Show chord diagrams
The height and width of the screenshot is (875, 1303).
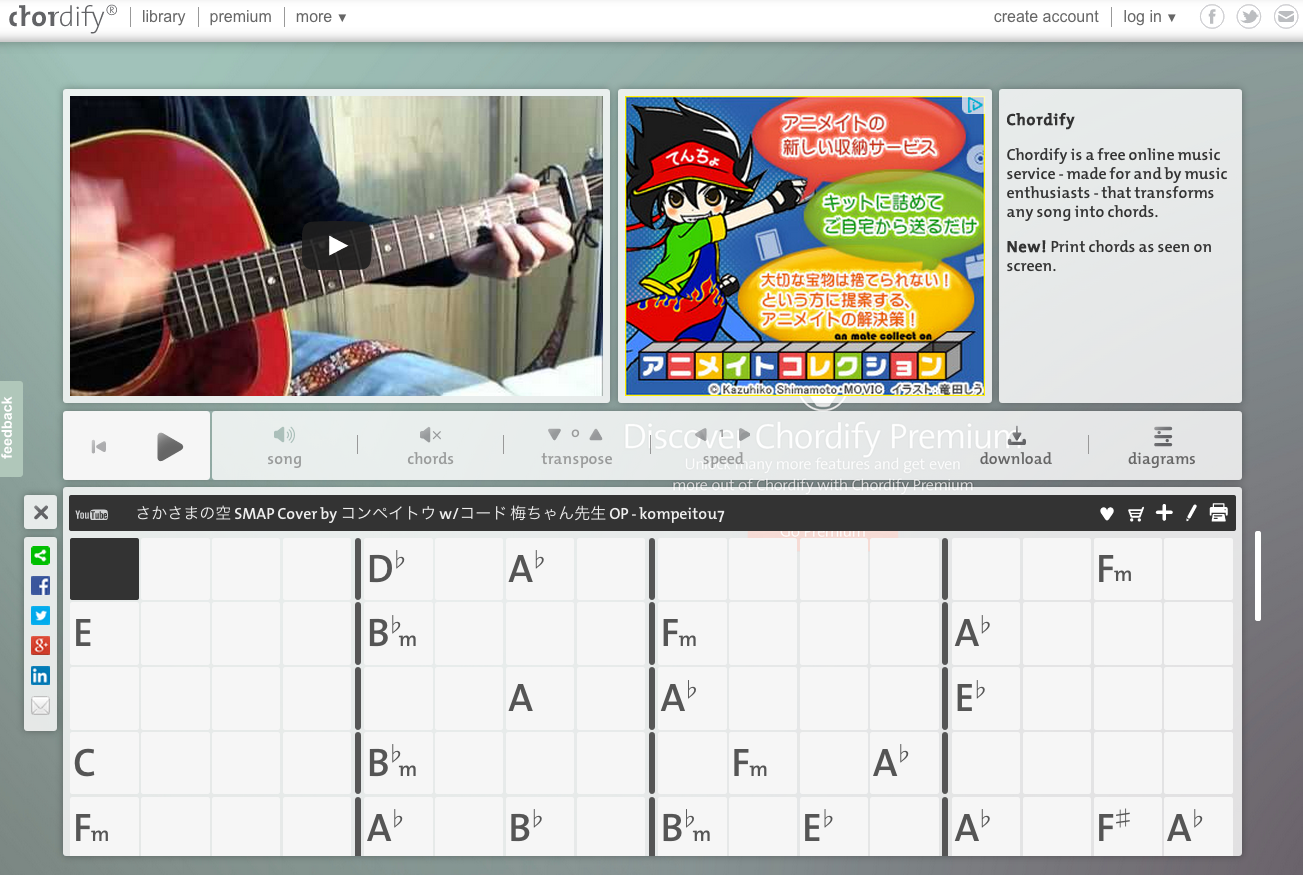[x=1162, y=446]
